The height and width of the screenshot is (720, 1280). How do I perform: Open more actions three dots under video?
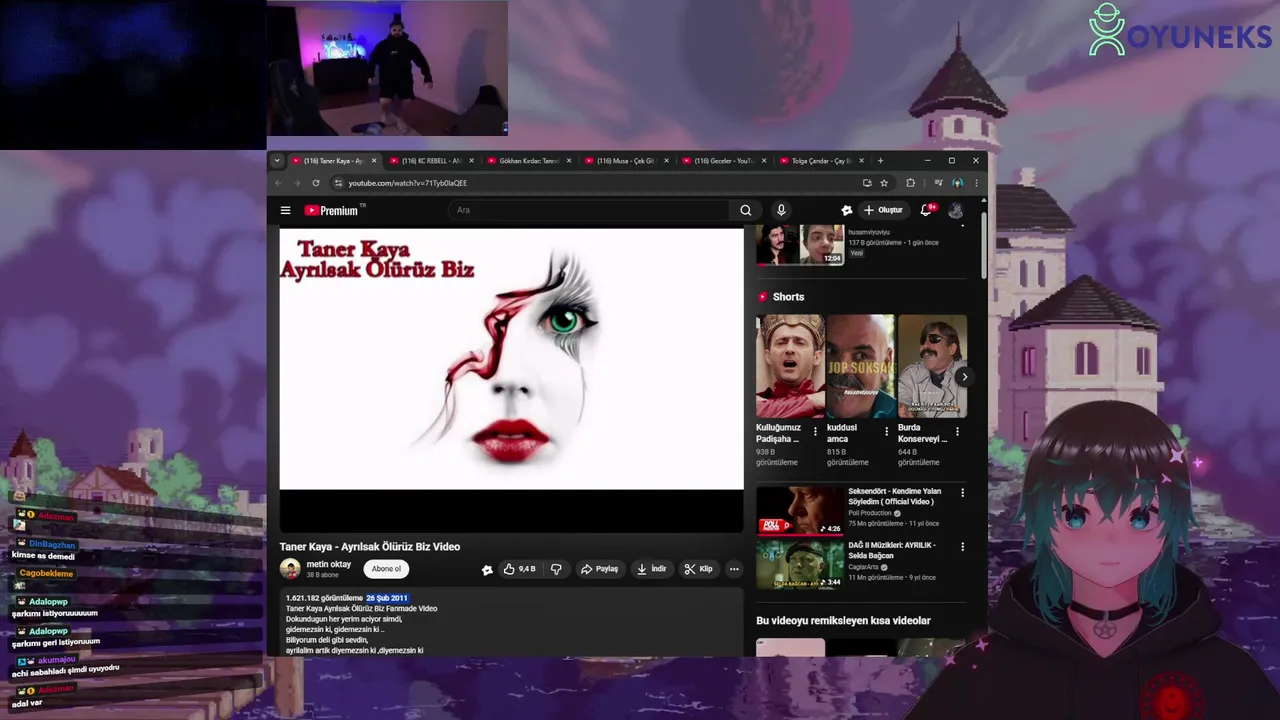point(734,569)
